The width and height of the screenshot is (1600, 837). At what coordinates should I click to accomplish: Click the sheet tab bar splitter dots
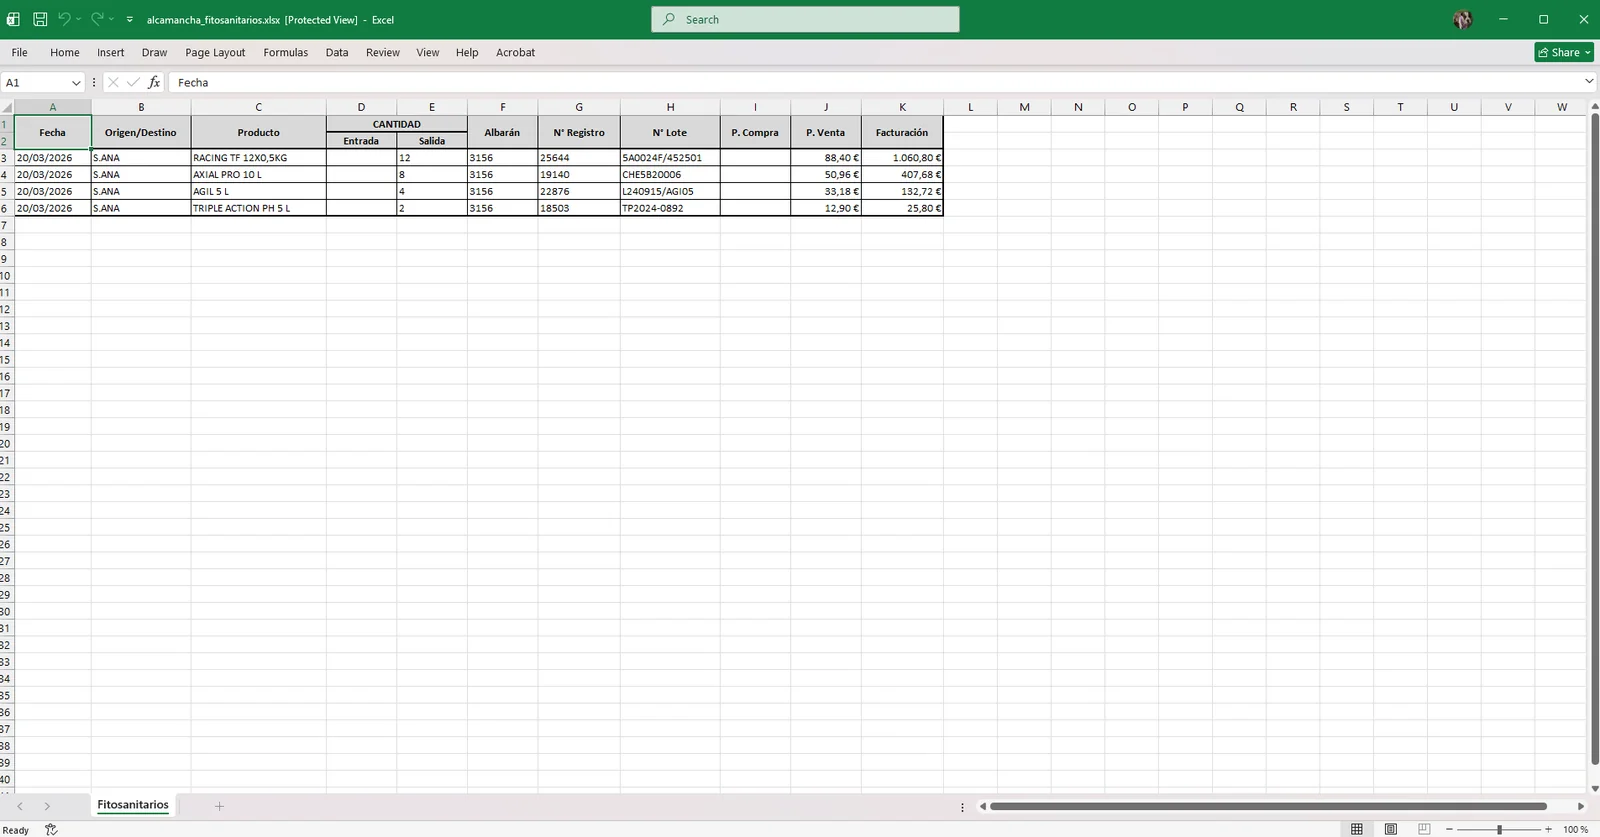962,806
